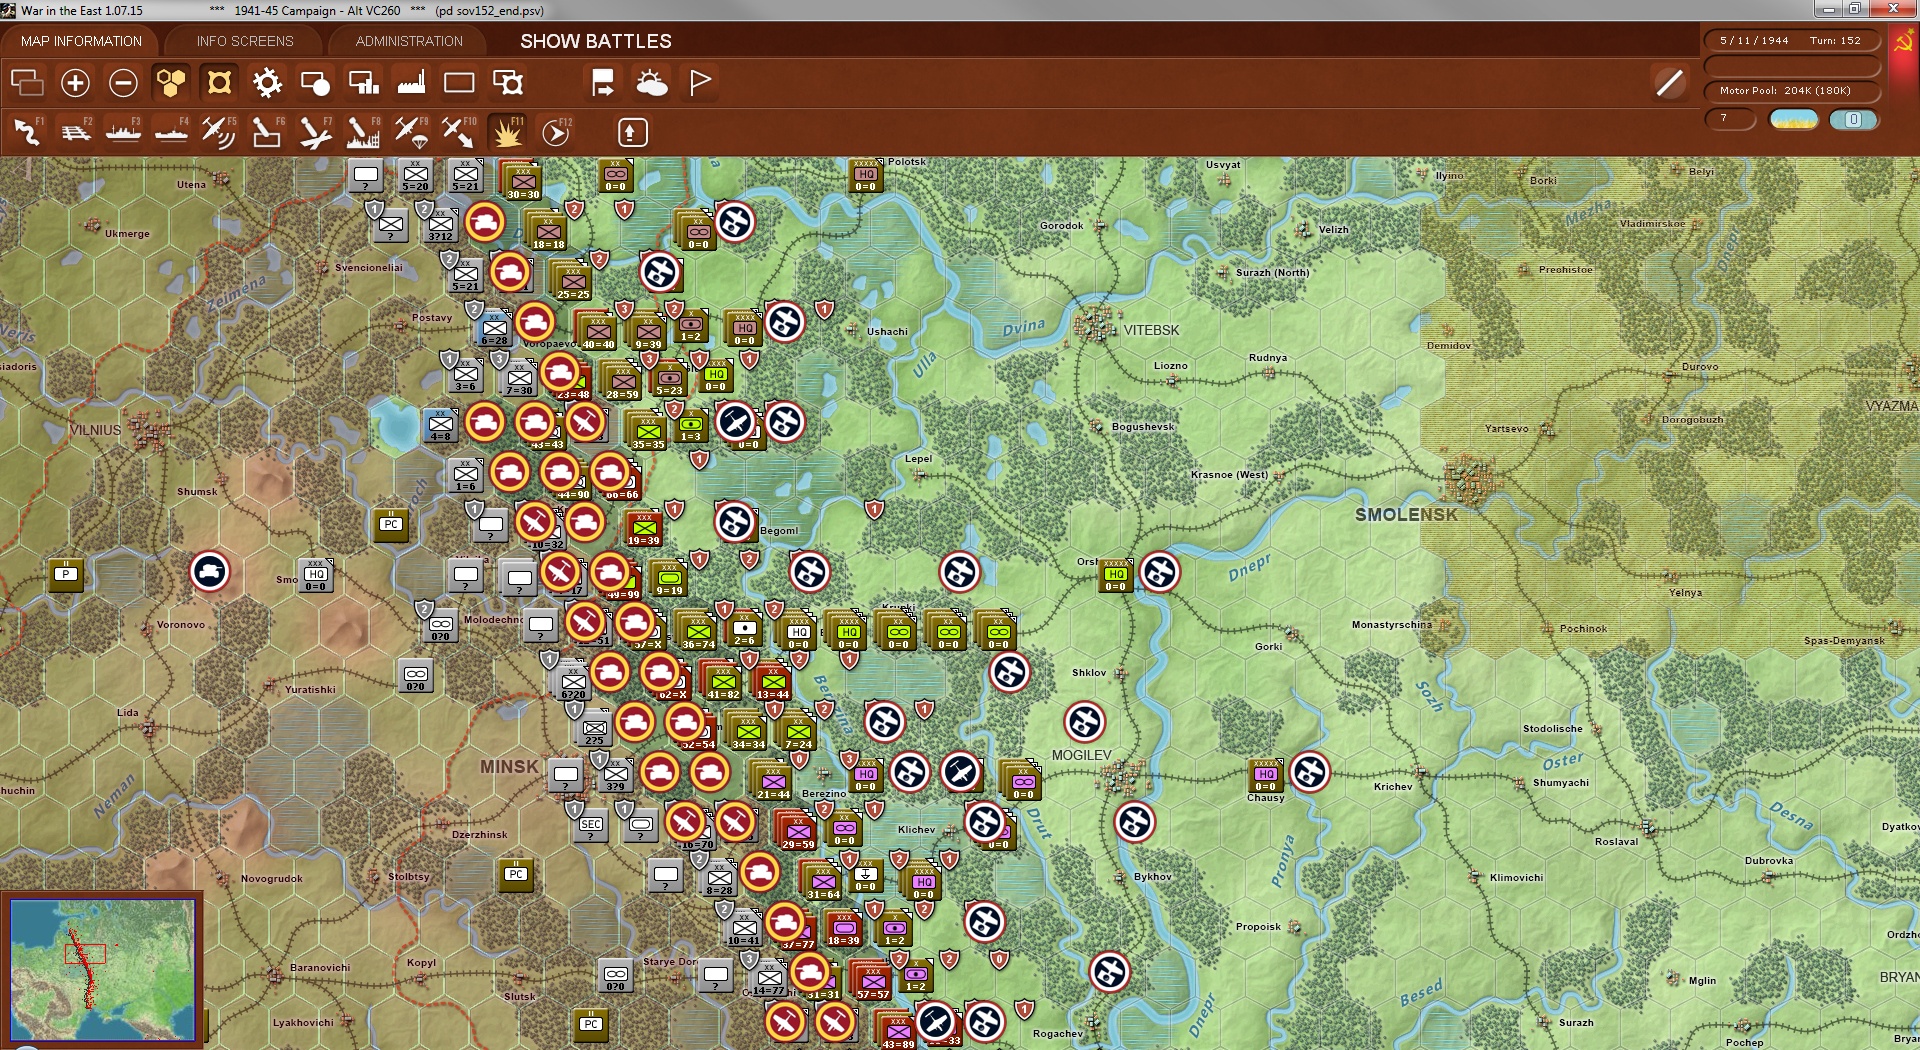Click the rectangle-with-circle toolbar icon
Viewport: 1920px width, 1050px height.
click(315, 83)
